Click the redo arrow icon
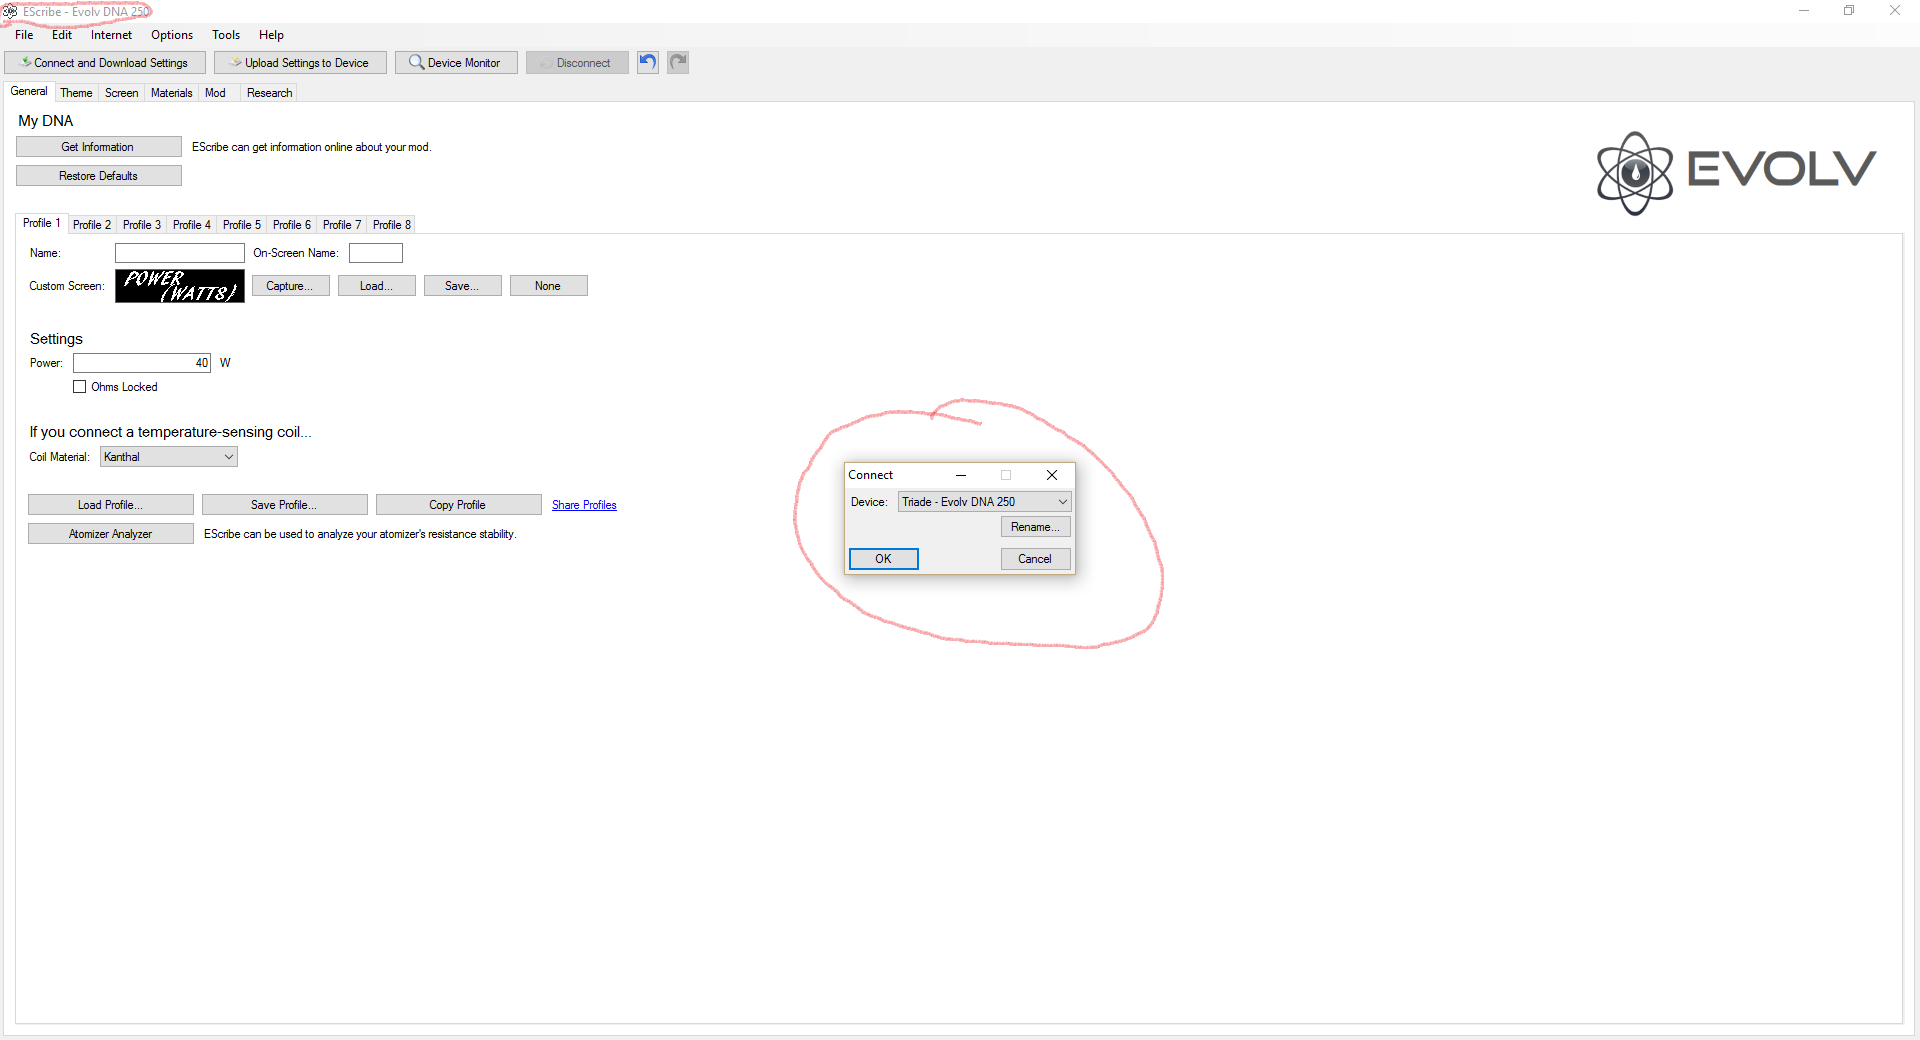The image size is (1920, 1040). point(678,62)
